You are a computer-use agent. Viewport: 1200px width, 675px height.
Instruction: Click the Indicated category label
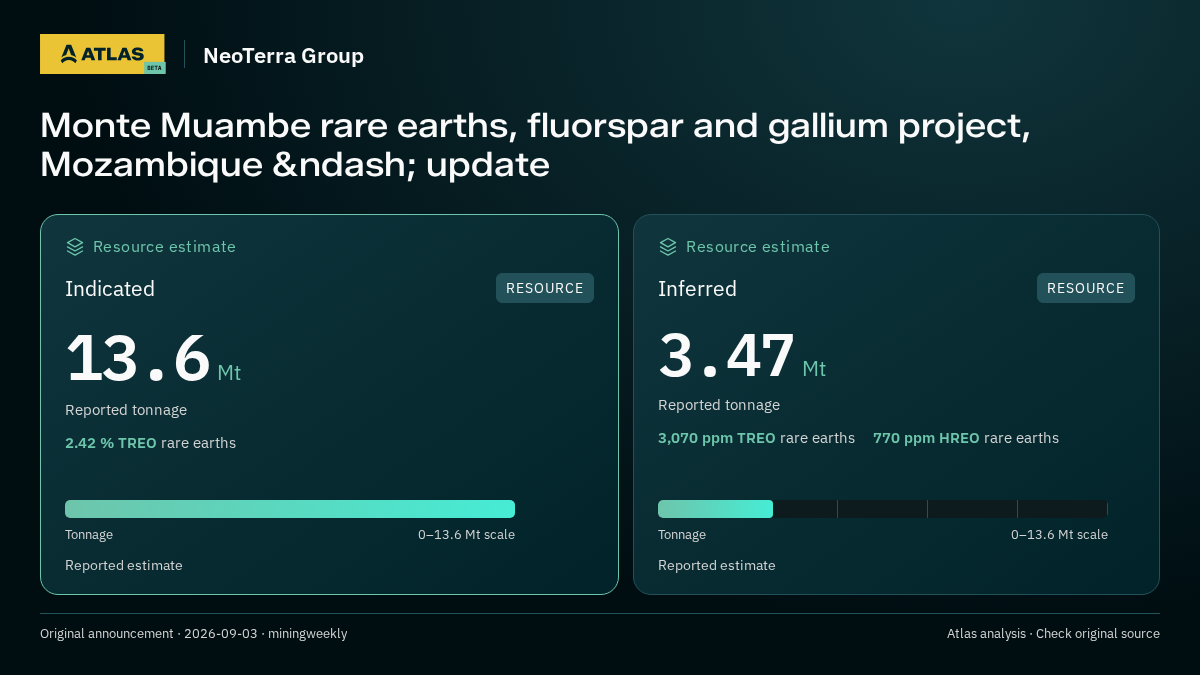(x=110, y=289)
